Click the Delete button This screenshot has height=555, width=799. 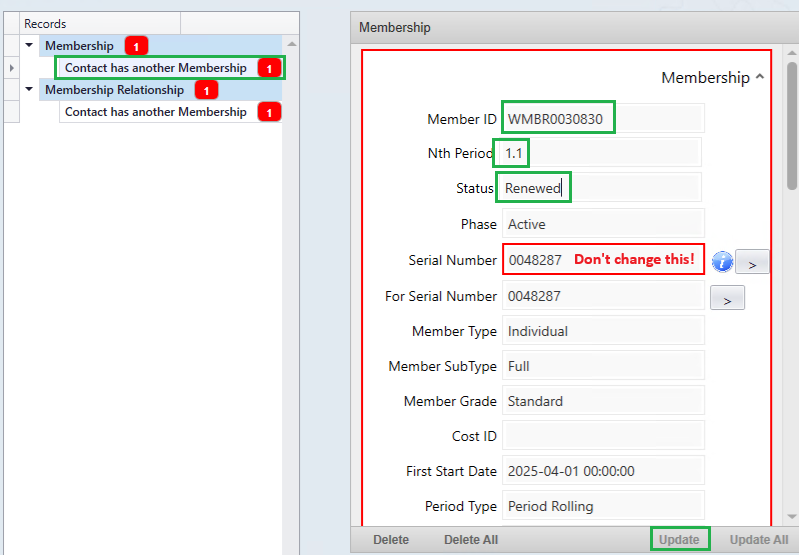pyautogui.click(x=391, y=539)
